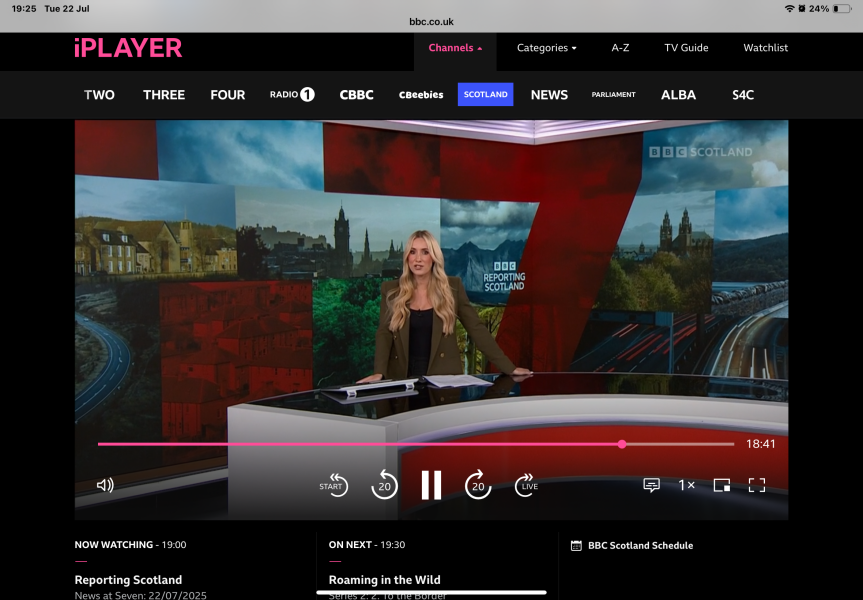Viewport: 863px width, 600px height.
Task: Skip forward 20 seconds
Action: (x=478, y=485)
